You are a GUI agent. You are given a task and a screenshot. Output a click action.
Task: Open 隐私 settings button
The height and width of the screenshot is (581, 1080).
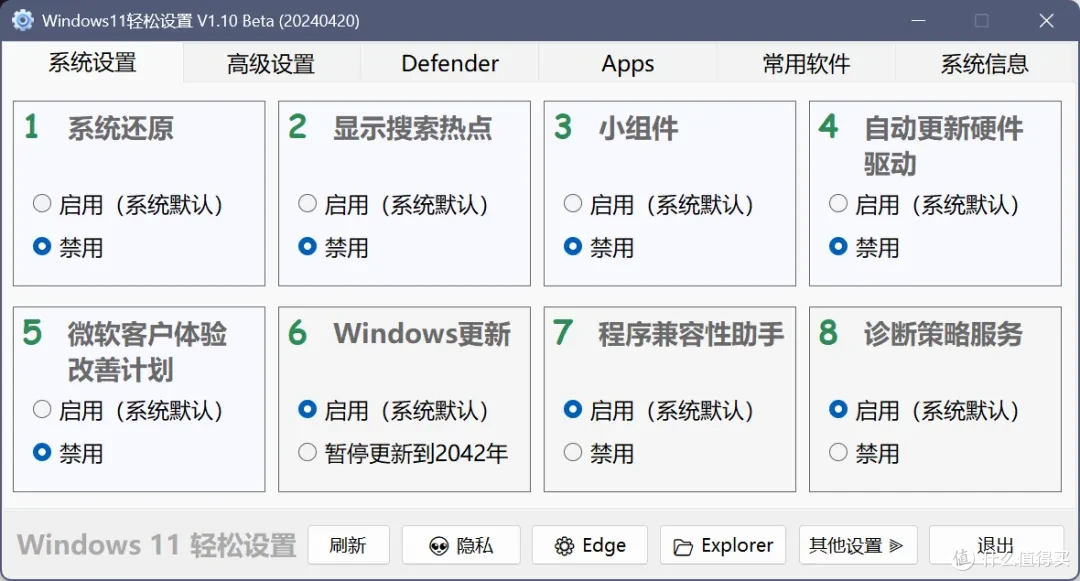(461, 545)
